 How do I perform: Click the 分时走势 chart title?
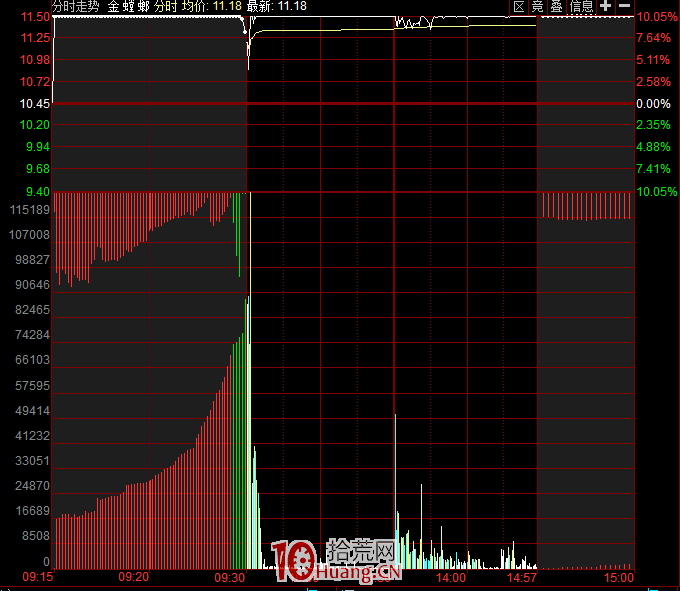(76, 6)
